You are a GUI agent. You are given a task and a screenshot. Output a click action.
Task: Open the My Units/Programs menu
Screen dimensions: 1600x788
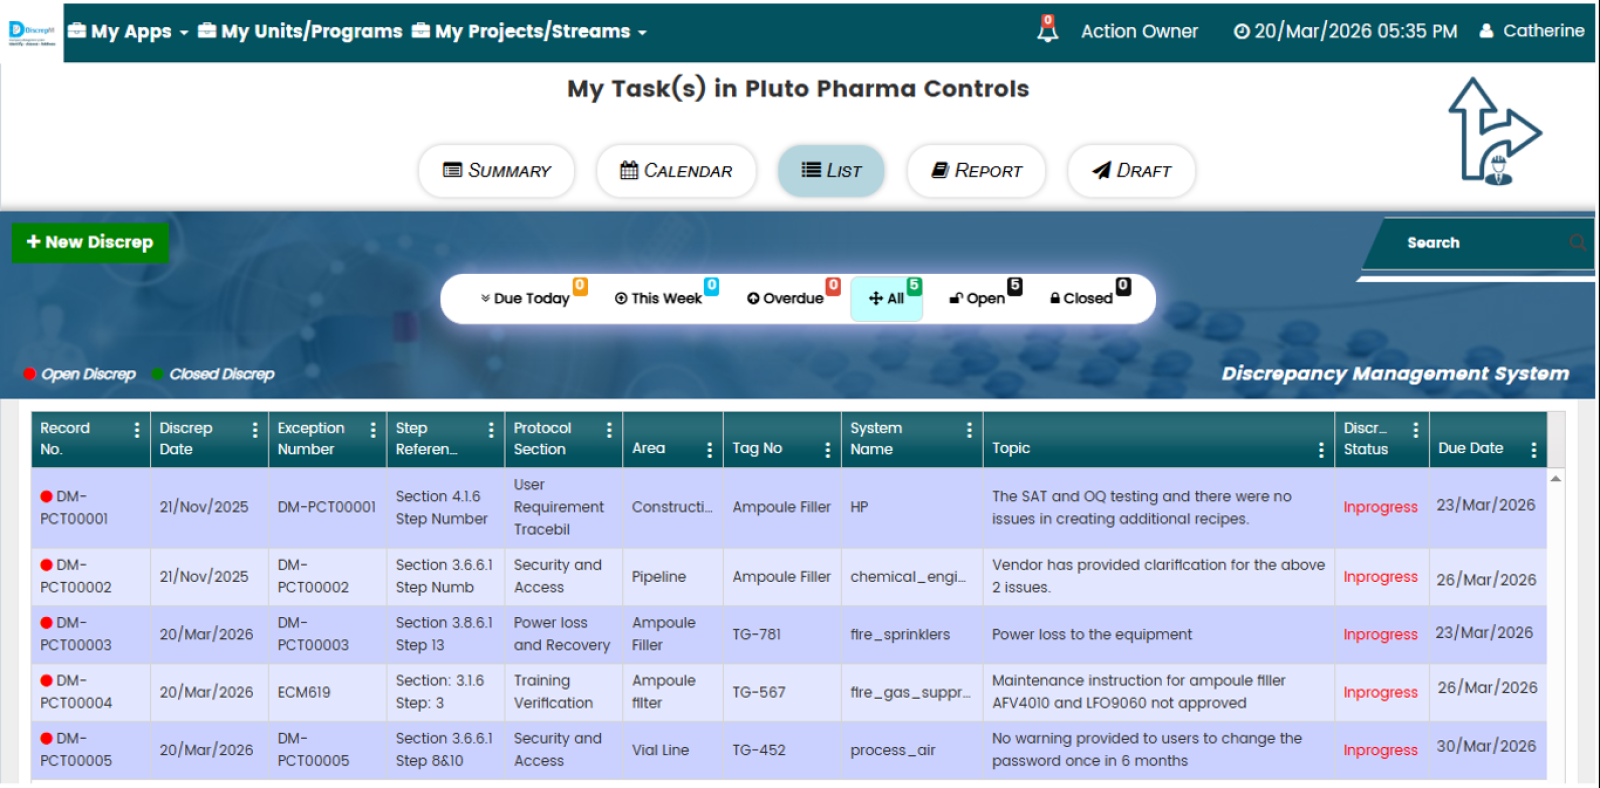coord(300,31)
